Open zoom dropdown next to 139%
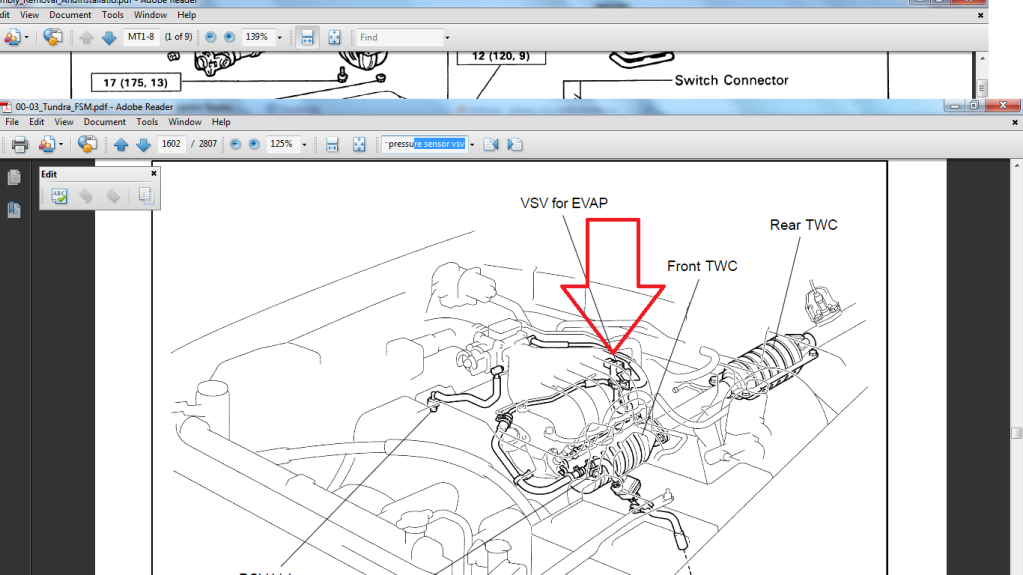This screenshot has width=1023, height=575. tap(279, 38)
